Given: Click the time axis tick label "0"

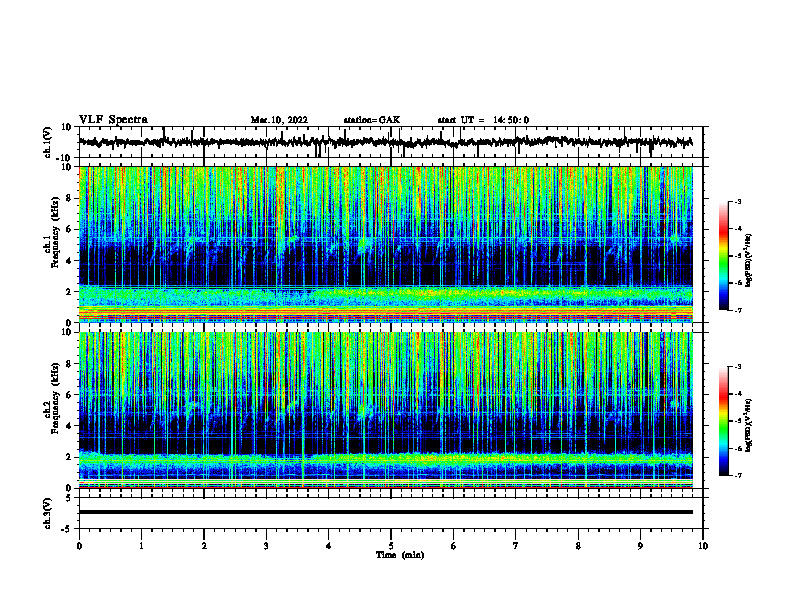Looking at the screenshot, I should coord(79,546).
